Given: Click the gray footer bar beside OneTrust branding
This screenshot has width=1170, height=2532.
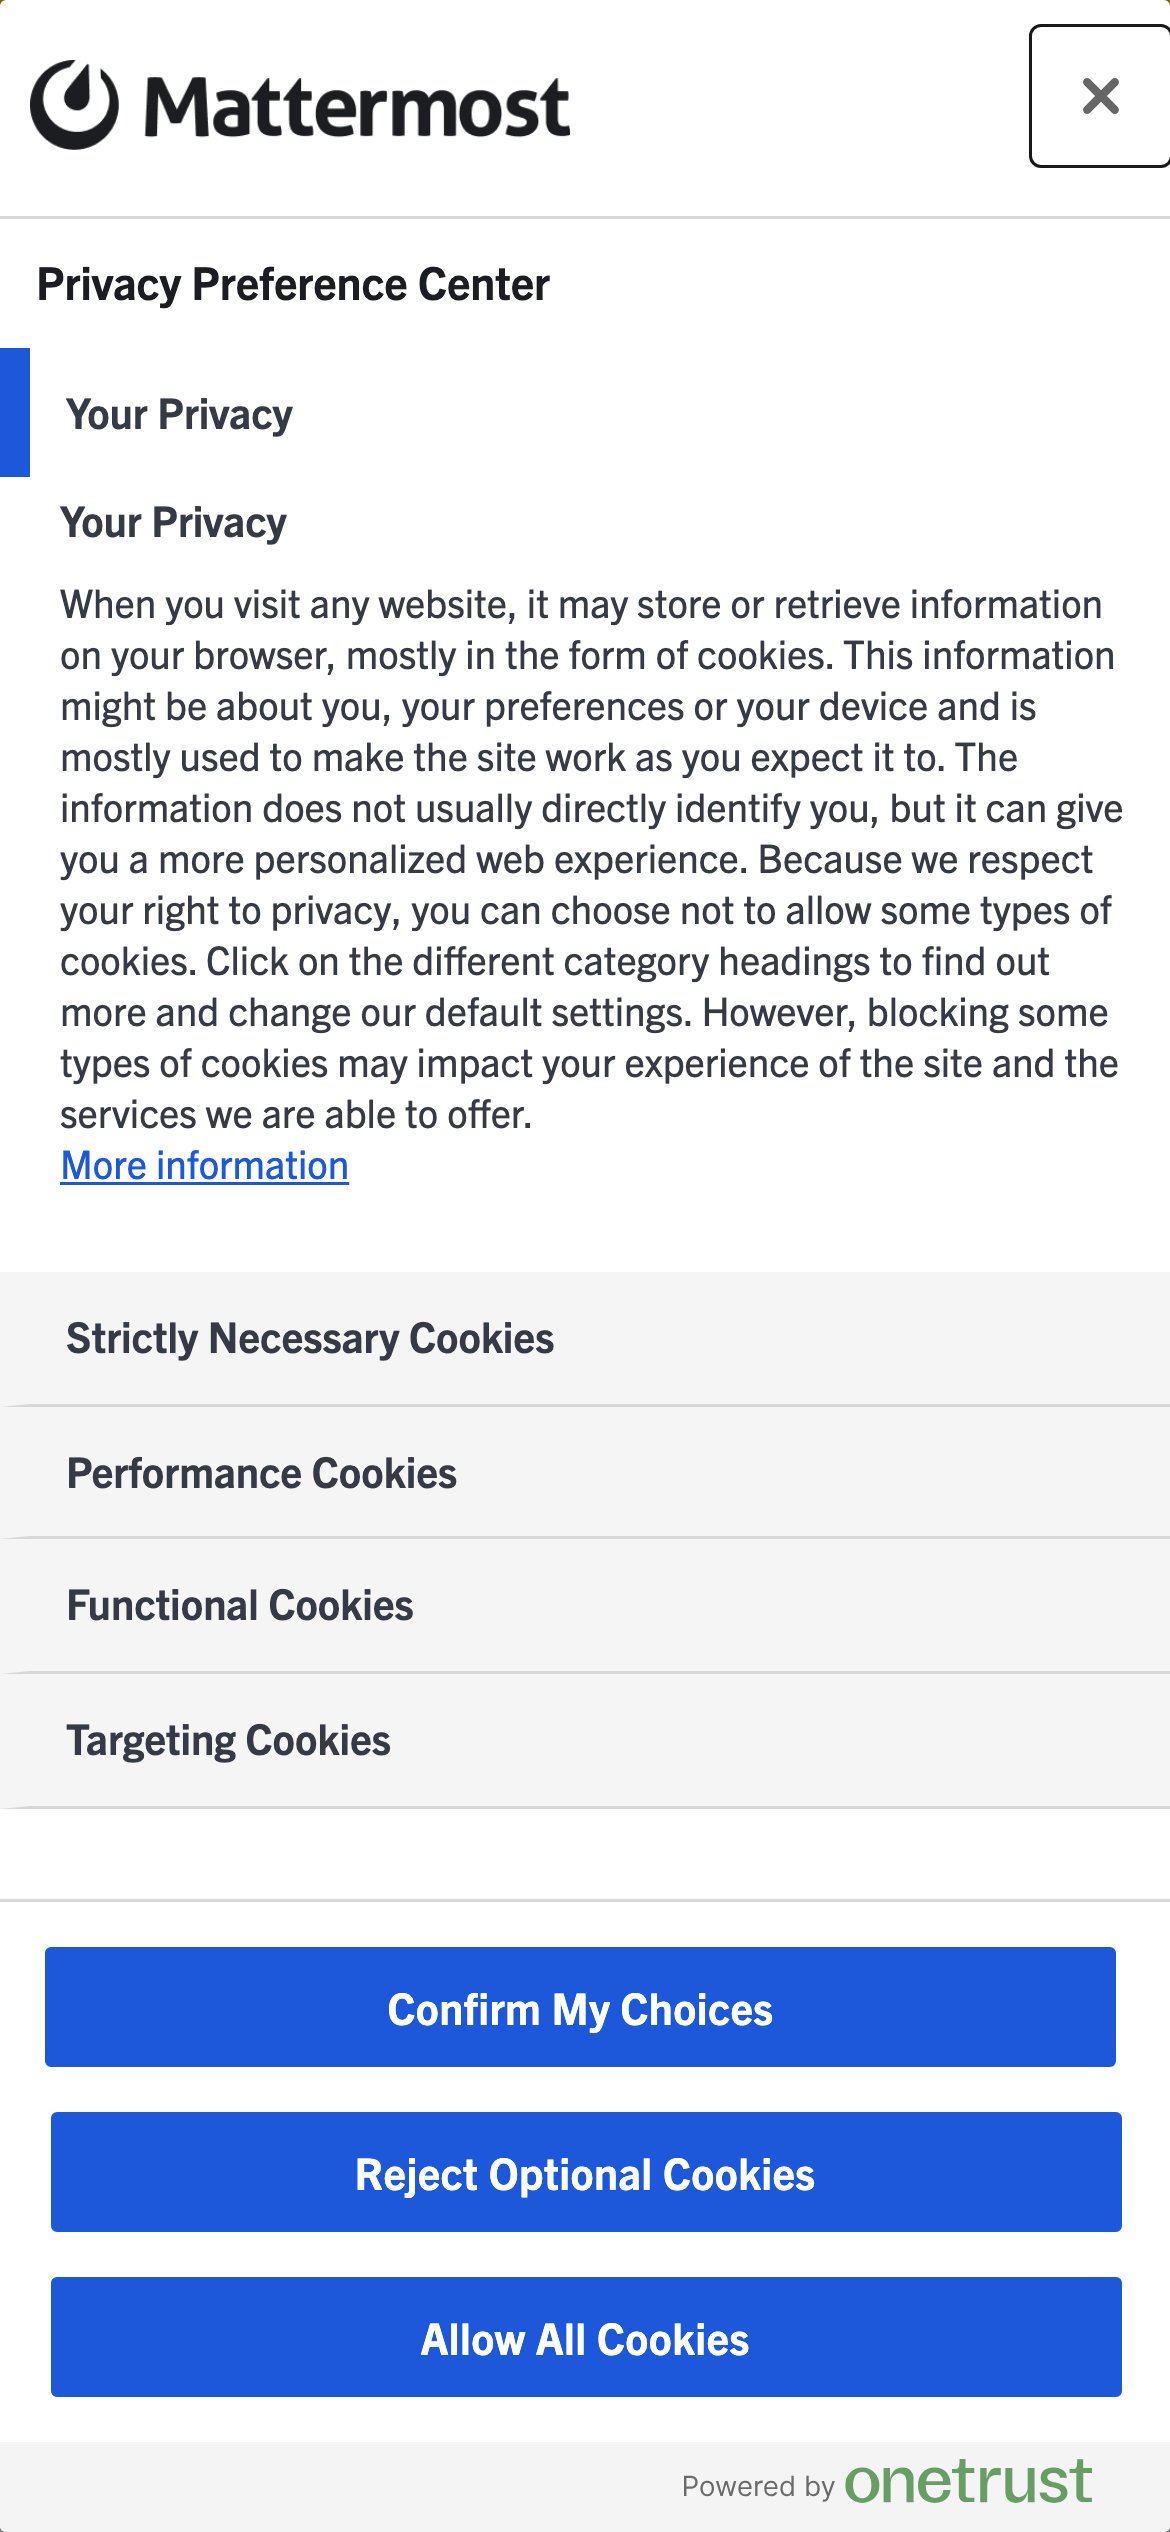Looking at the screenshot, I should pos(300,2487).
